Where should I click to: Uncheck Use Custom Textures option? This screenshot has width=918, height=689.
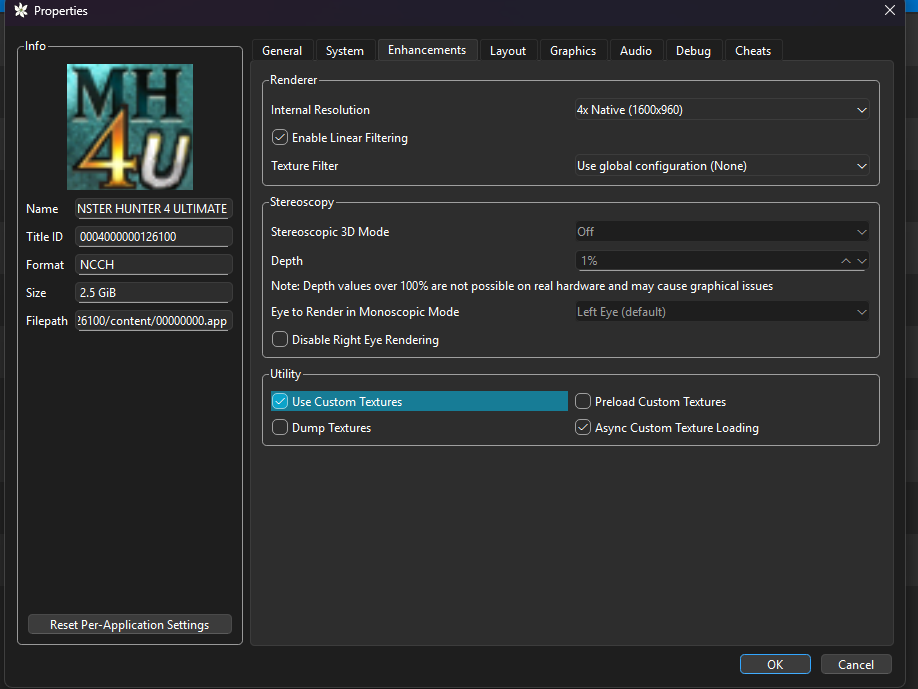click(x=280, y=402)
